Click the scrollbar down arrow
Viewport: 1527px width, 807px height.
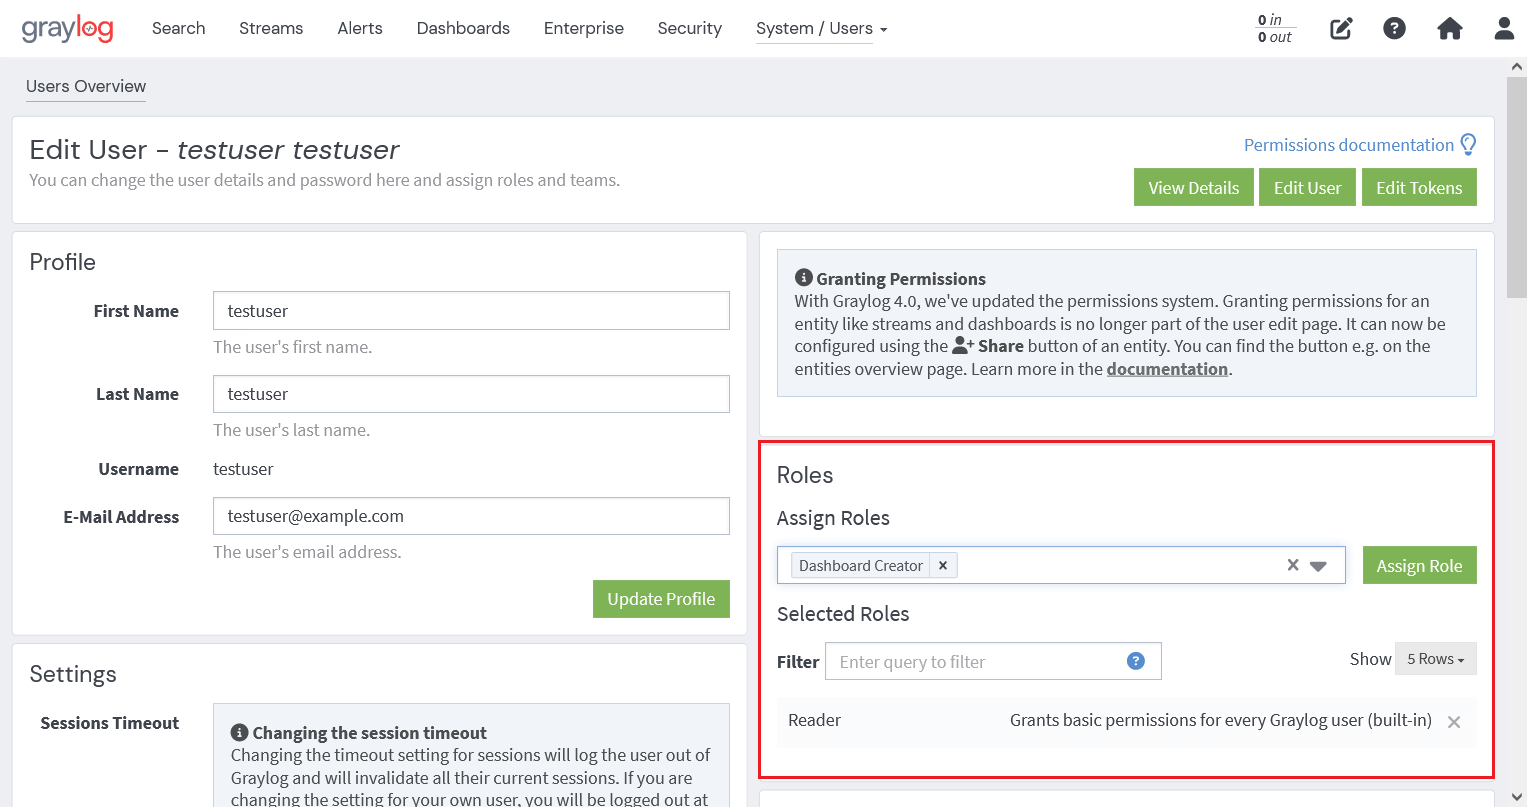click(1516, 797)
